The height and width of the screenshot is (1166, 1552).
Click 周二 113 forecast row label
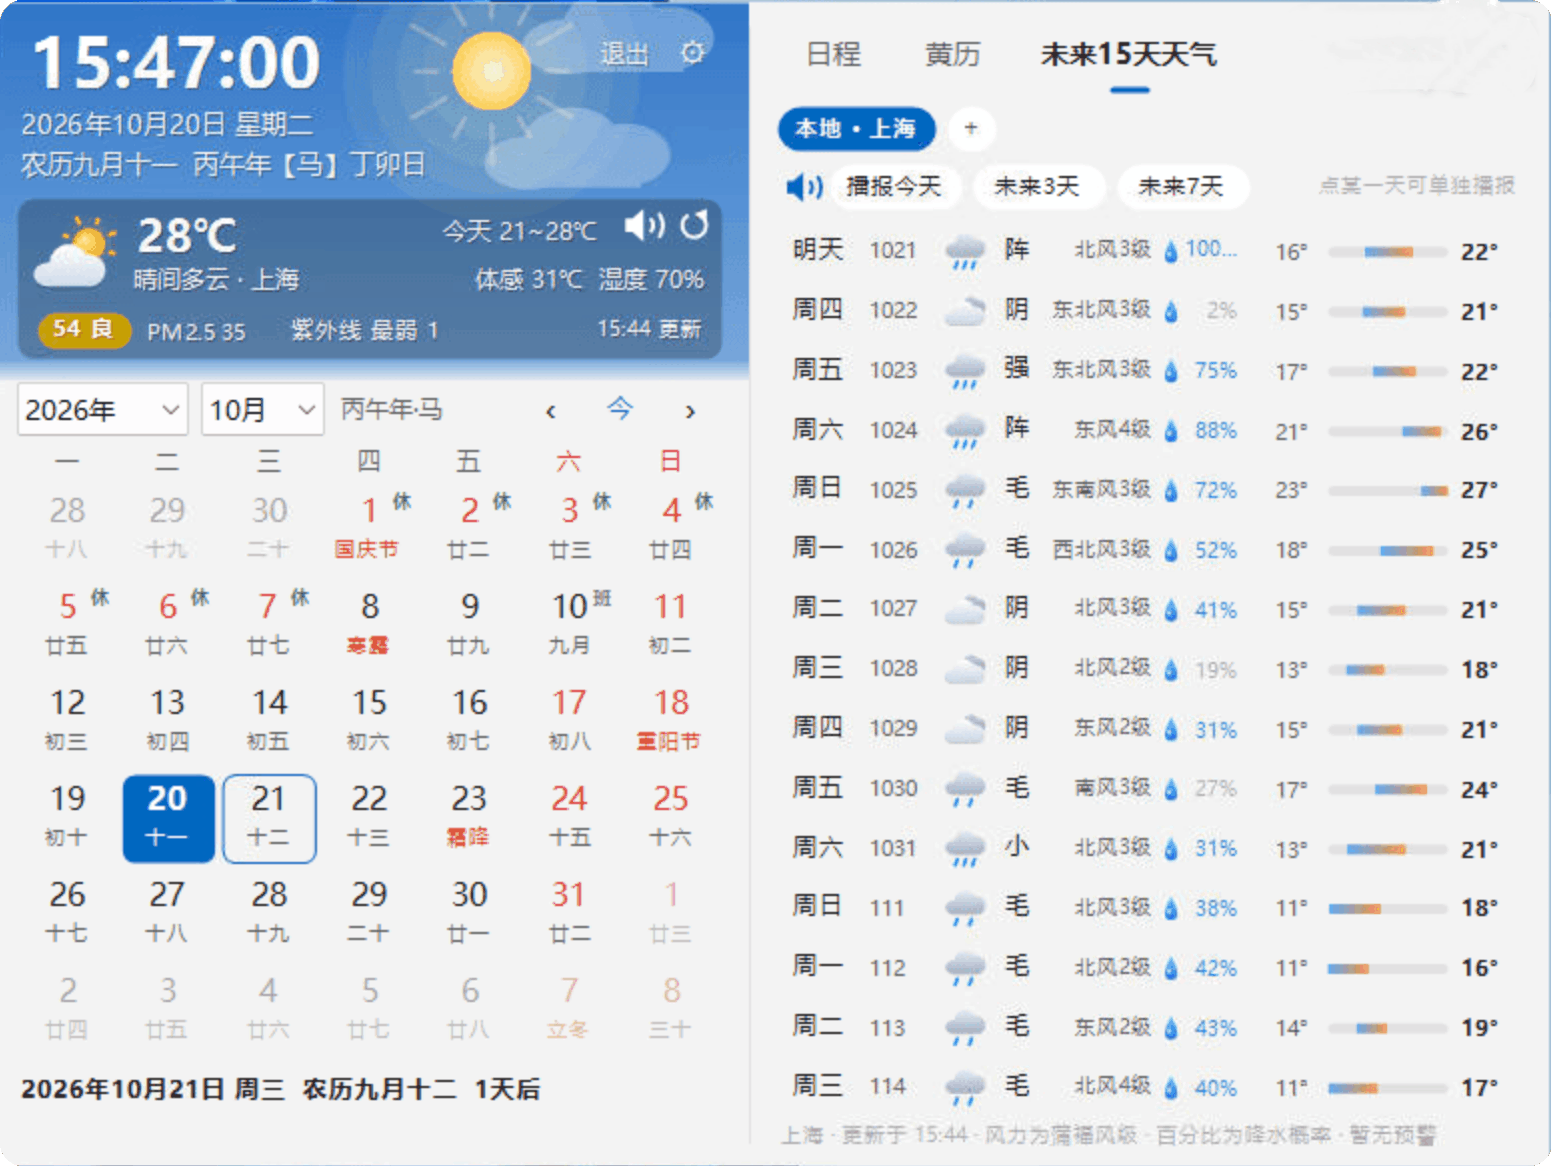pos(817,1026)
